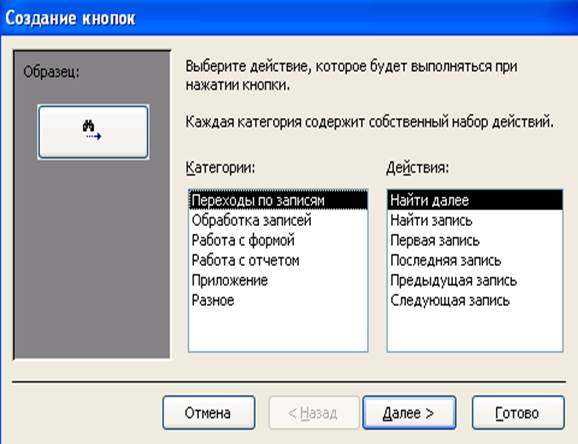
Task: Choose the Первая запись action
Action: tap(475, 240)
